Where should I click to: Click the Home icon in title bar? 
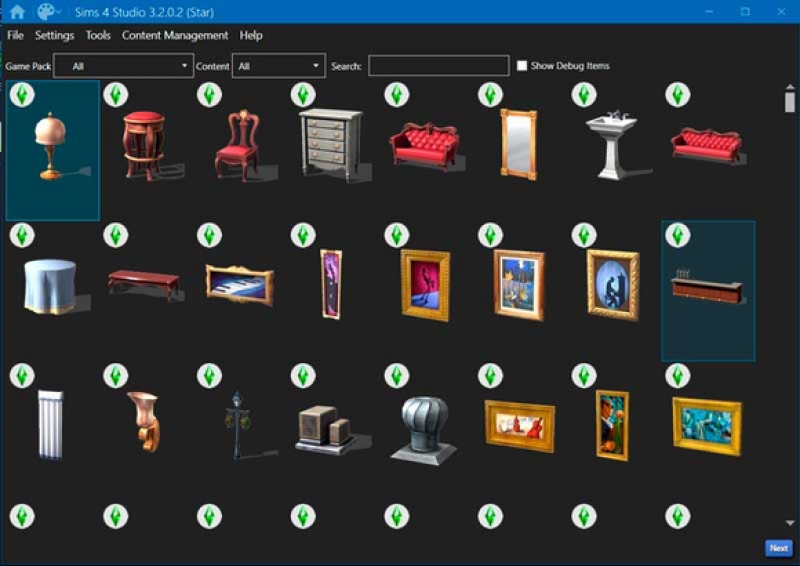pos(17,12)
